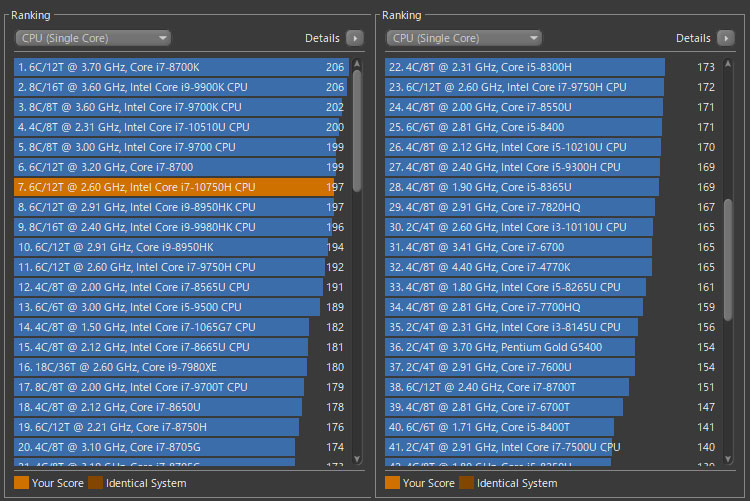Click the left panel Your Score orange swatch
750x501 pixels.
click(22, 483)
